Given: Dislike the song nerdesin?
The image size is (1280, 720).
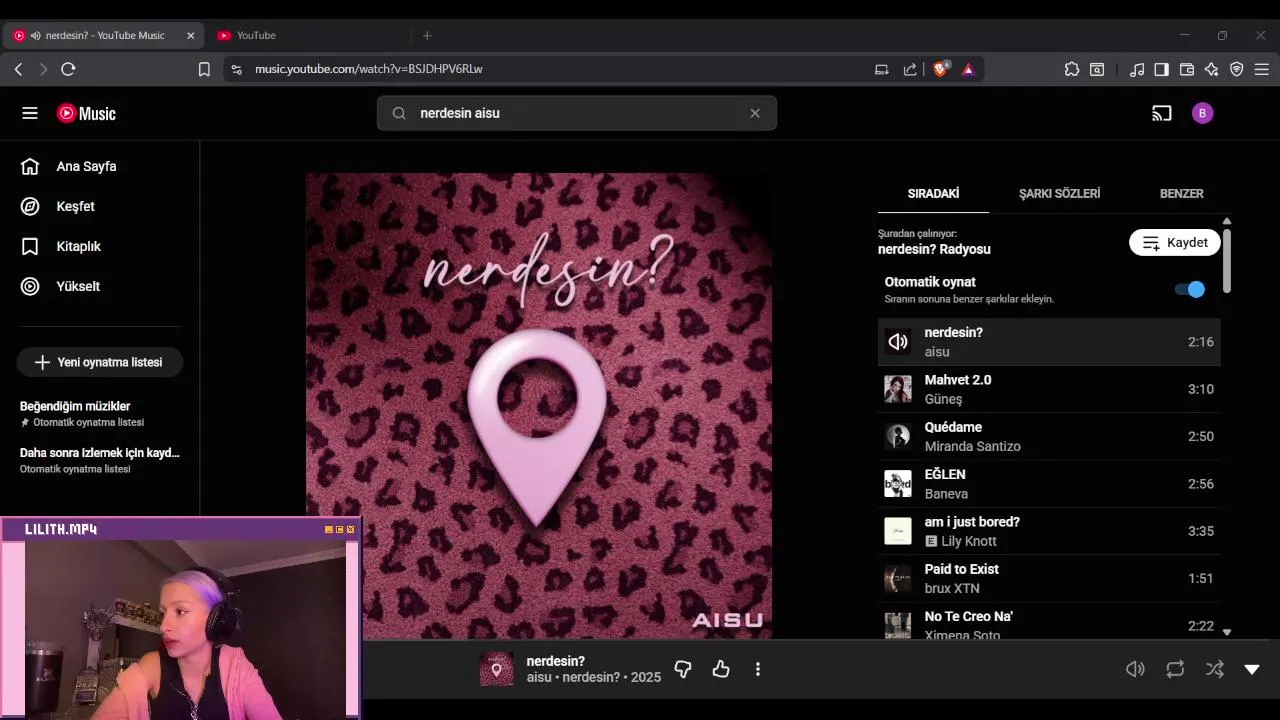Looking at the screenshot, I should point(683,669).
